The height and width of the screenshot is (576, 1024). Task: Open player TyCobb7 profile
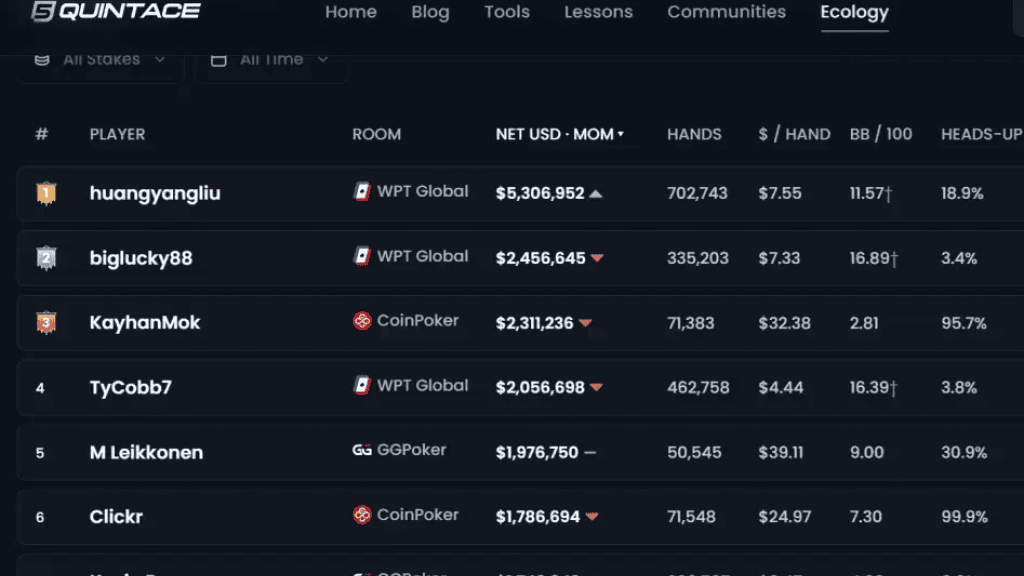[131, 387]
